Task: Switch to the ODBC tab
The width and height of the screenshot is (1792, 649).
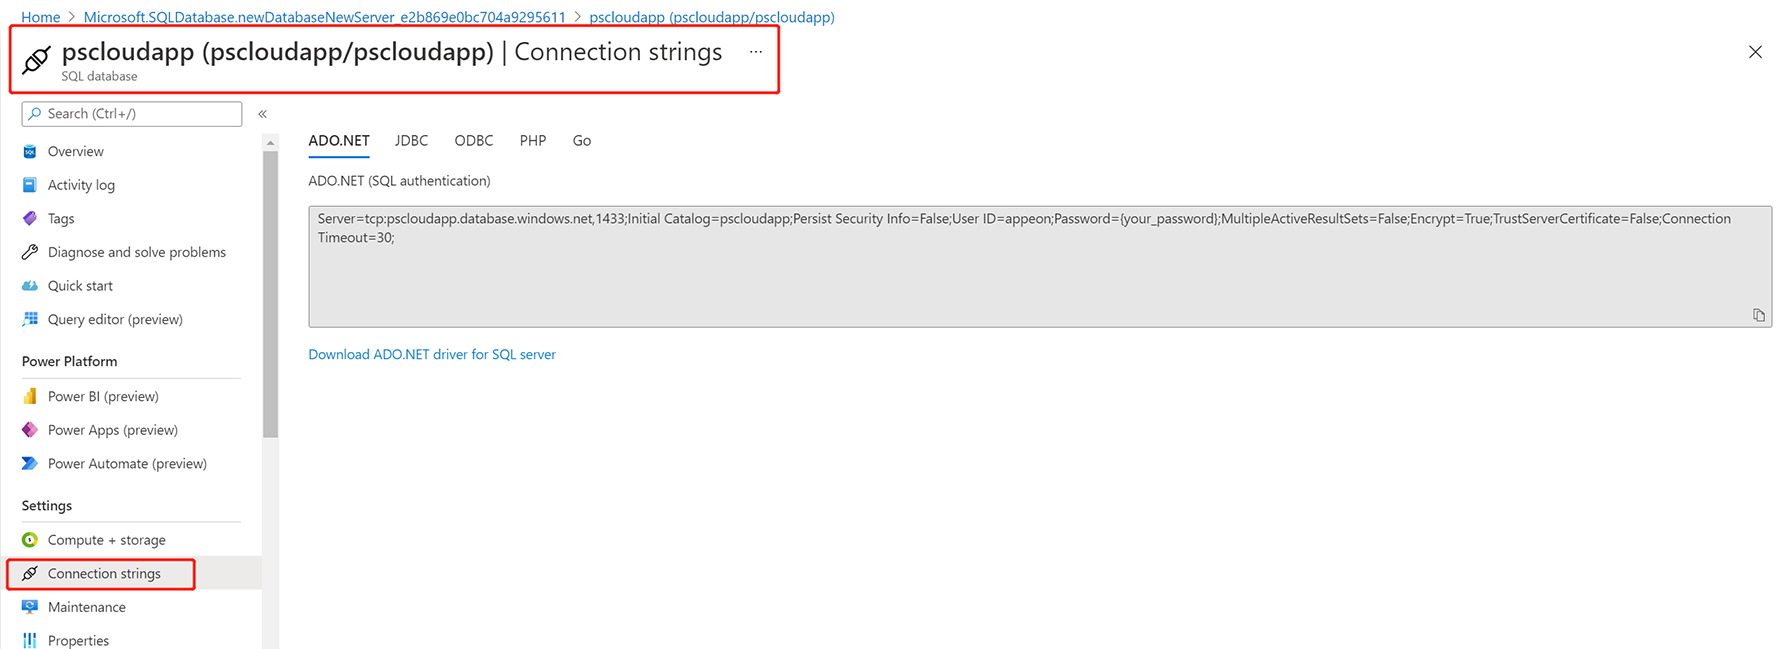Action: pos(473,141)
